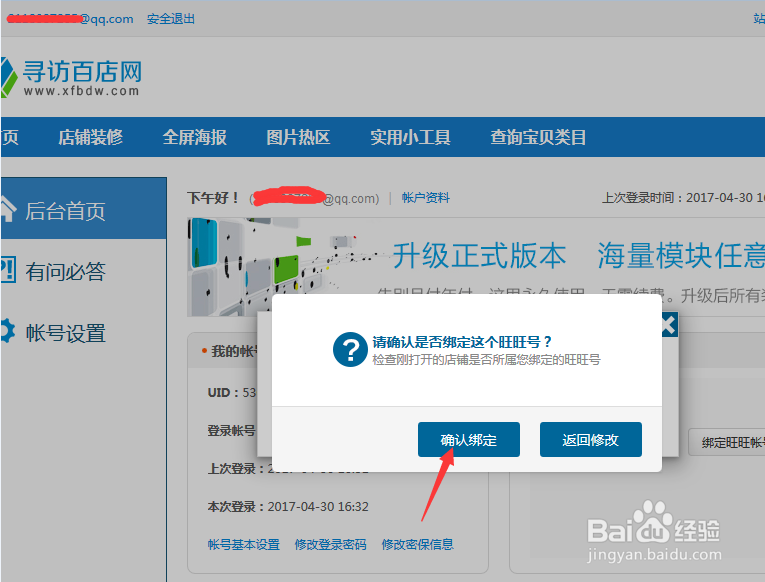Image resolution: width=765 pixels, height=582 pixels.
Task: Open the 帐户资料 link
Action: tap(425, 198)
